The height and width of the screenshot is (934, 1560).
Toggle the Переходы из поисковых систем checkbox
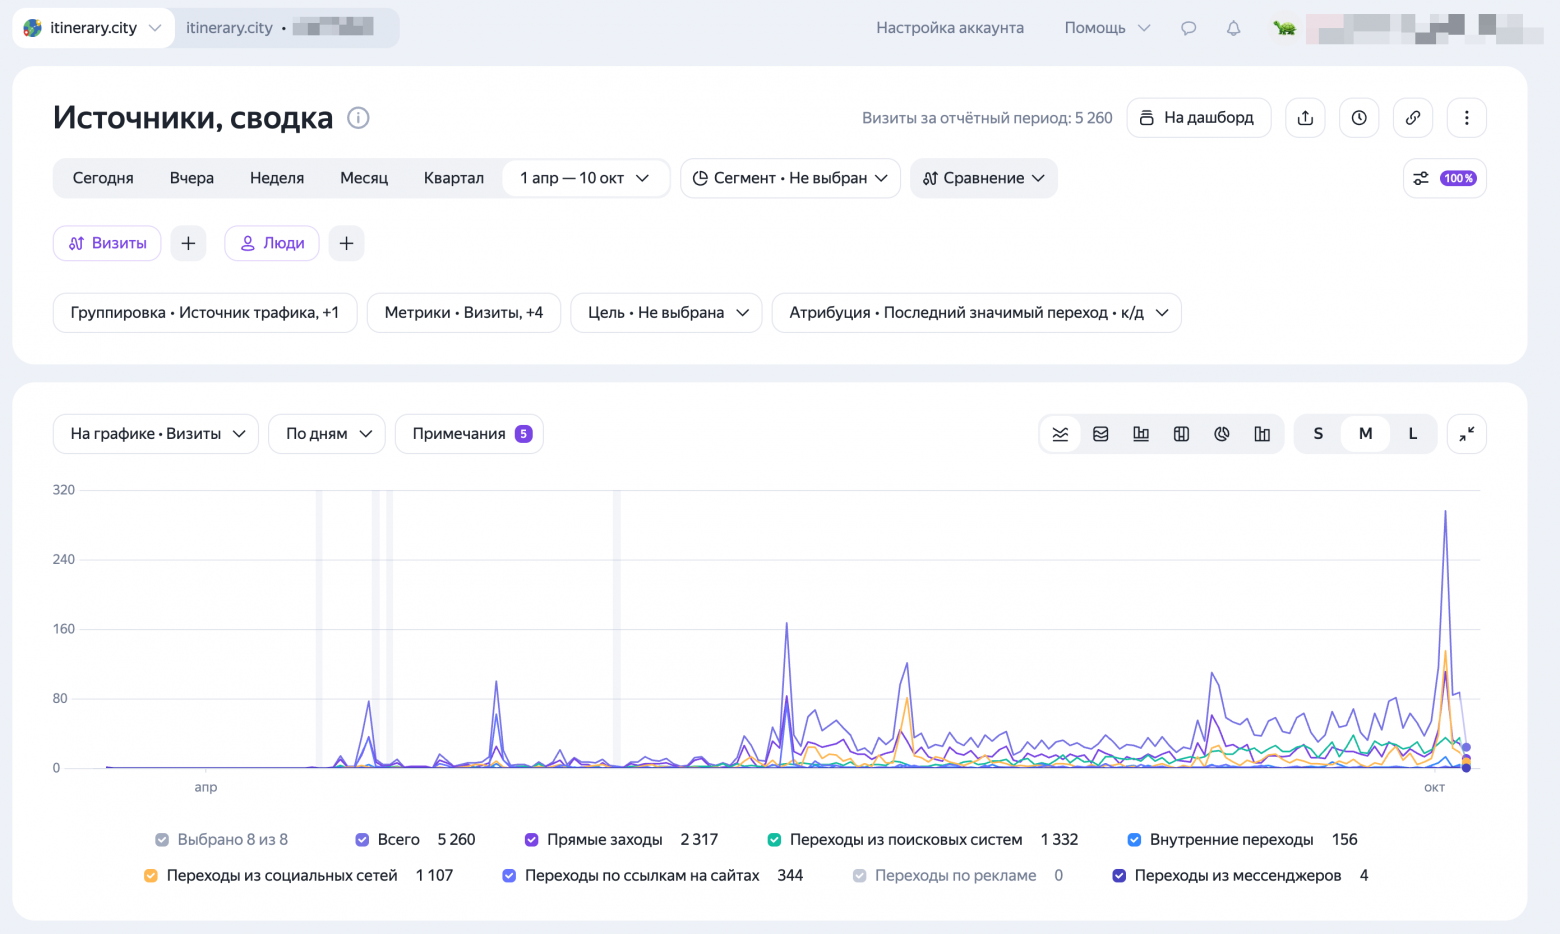pyautogui.click(x=774, y=840)
